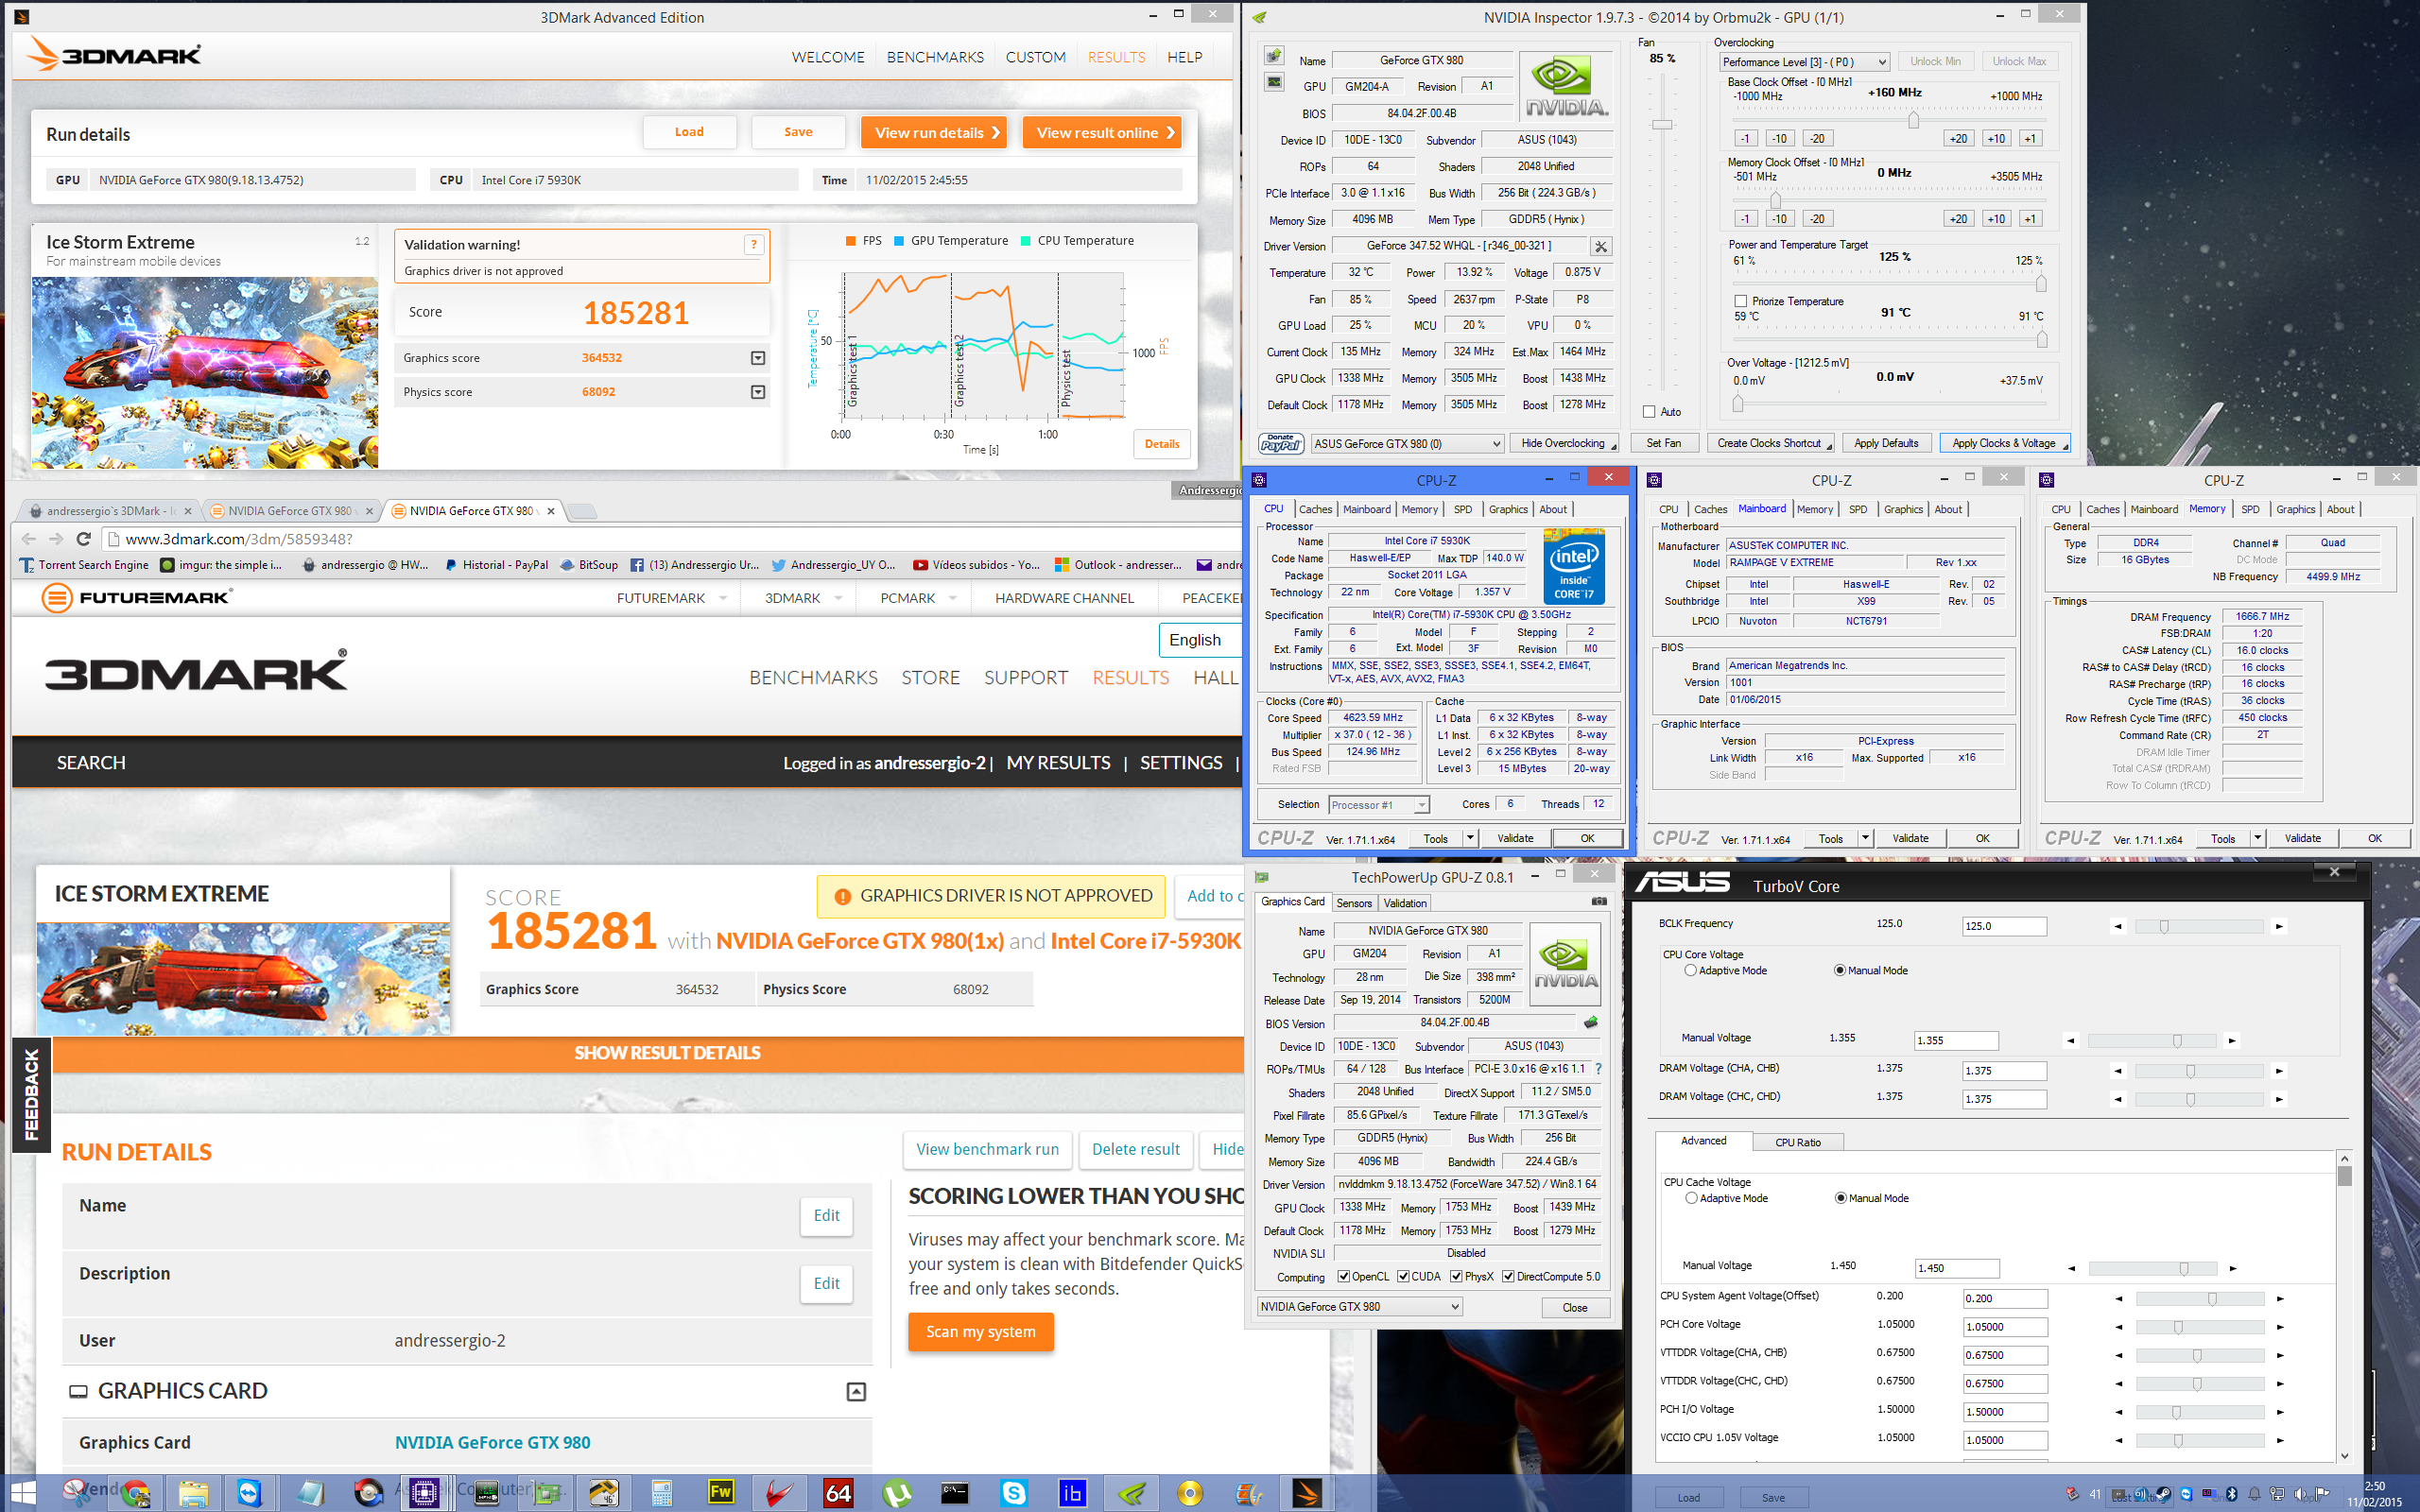This screenshot has width=2420, height=1512.
Task: Open Adobe Fireworks from the taskbar
Action: 720,1493
